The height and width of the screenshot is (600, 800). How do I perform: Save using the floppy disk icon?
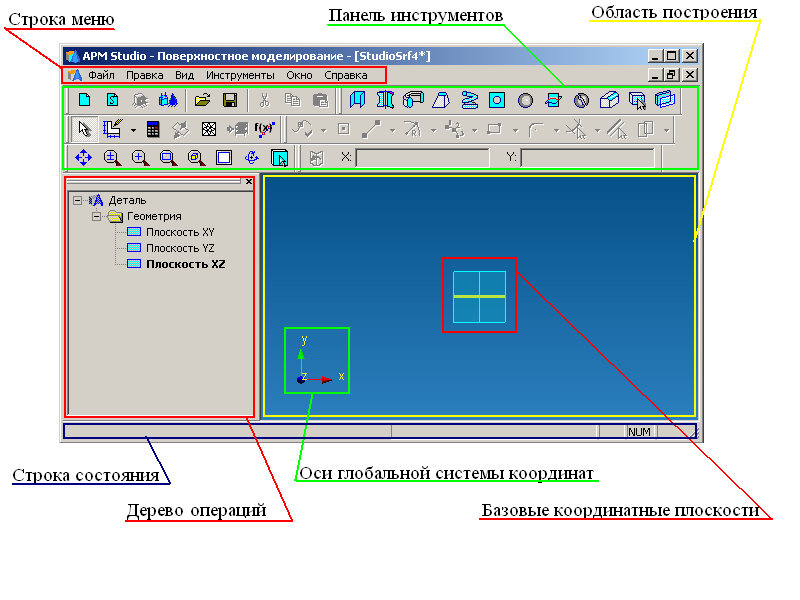pyautogui.click(x=230, y=100)
